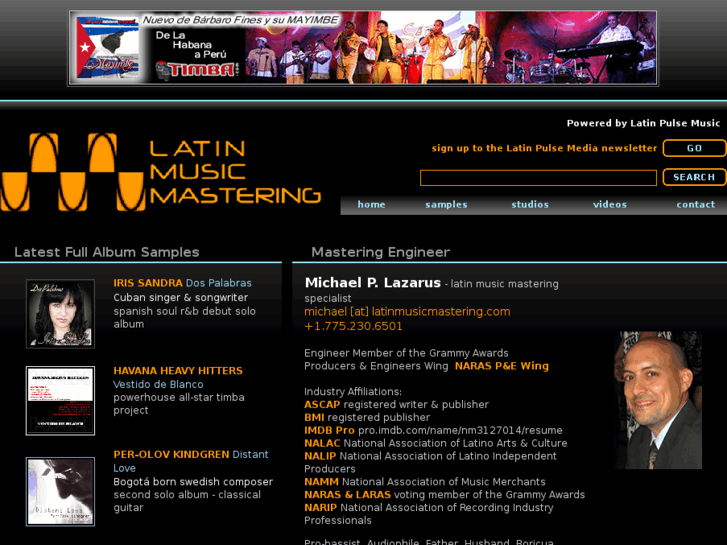Open the NALAC affiliation link
The width and height of the screenshot is (727, 545).
(322, 443)
